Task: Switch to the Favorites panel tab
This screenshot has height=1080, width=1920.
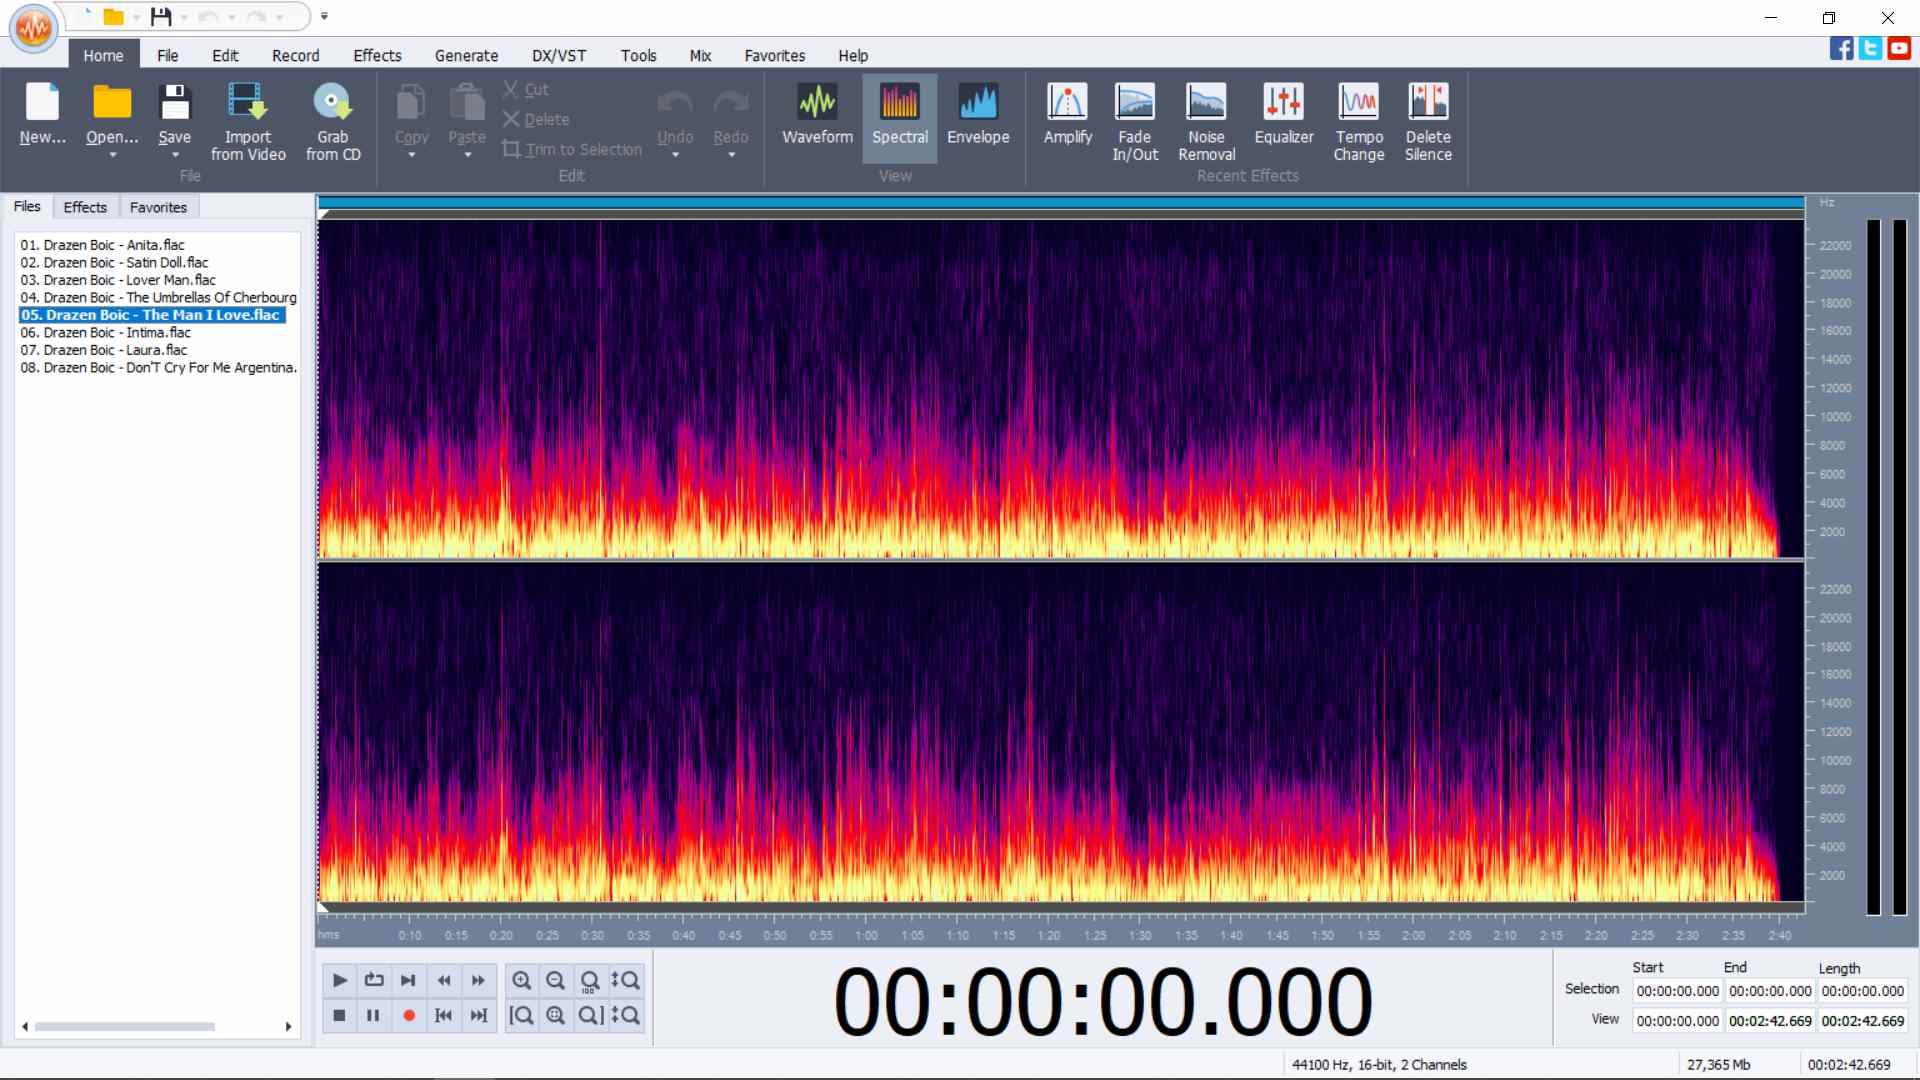Action: [158, 207]
